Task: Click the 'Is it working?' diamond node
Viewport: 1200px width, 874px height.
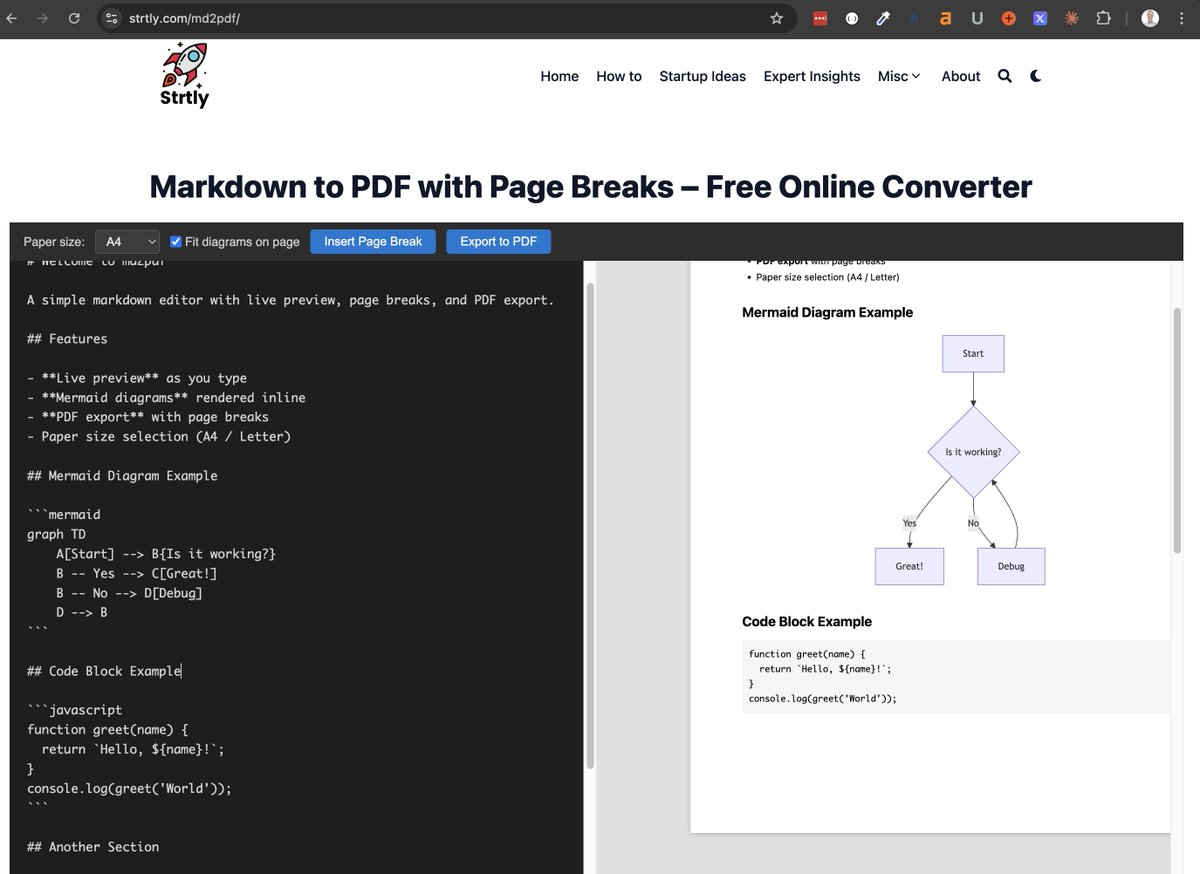Action: tap(973, 452)
